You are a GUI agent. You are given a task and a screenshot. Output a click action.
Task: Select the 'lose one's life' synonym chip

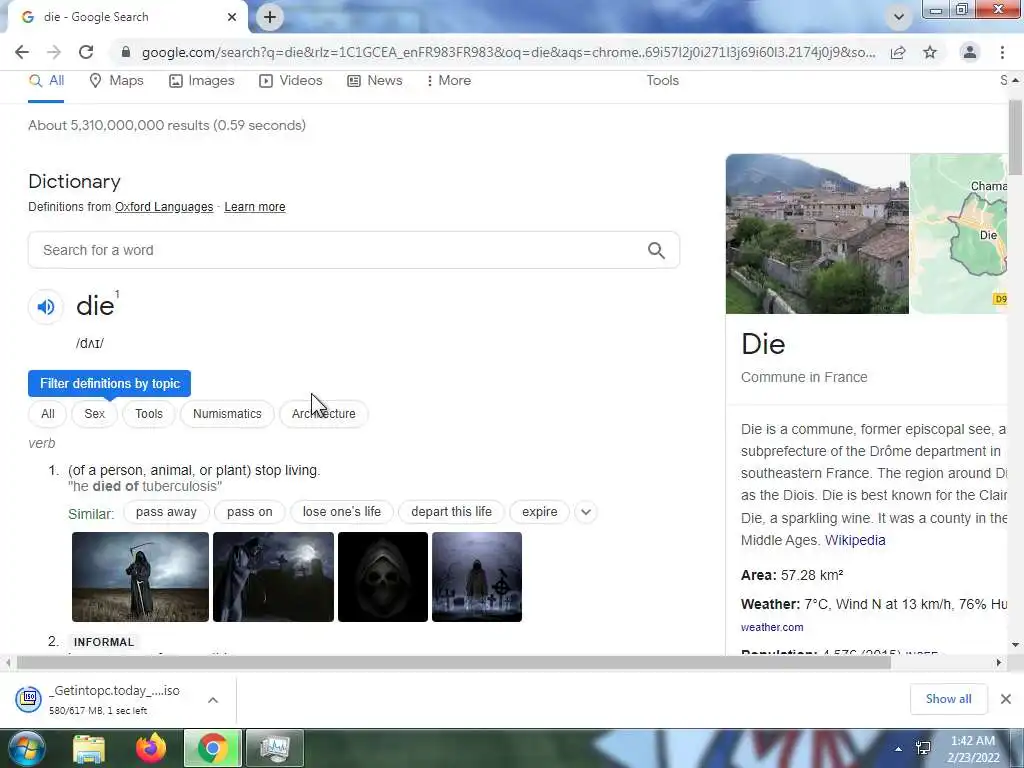click(x=342, y=512)
